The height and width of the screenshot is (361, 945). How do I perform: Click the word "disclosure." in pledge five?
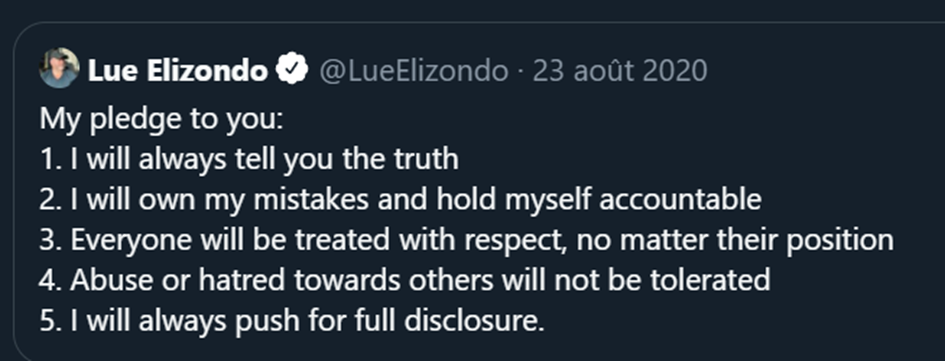474,321
